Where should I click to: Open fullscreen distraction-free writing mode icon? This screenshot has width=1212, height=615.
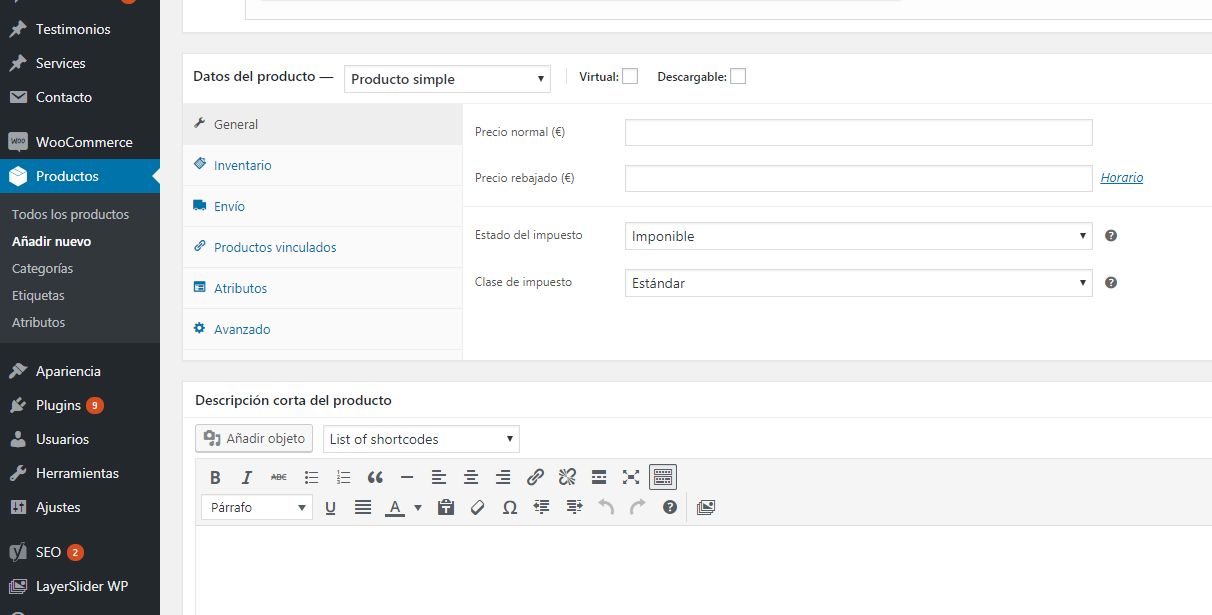tap(631, 477)
